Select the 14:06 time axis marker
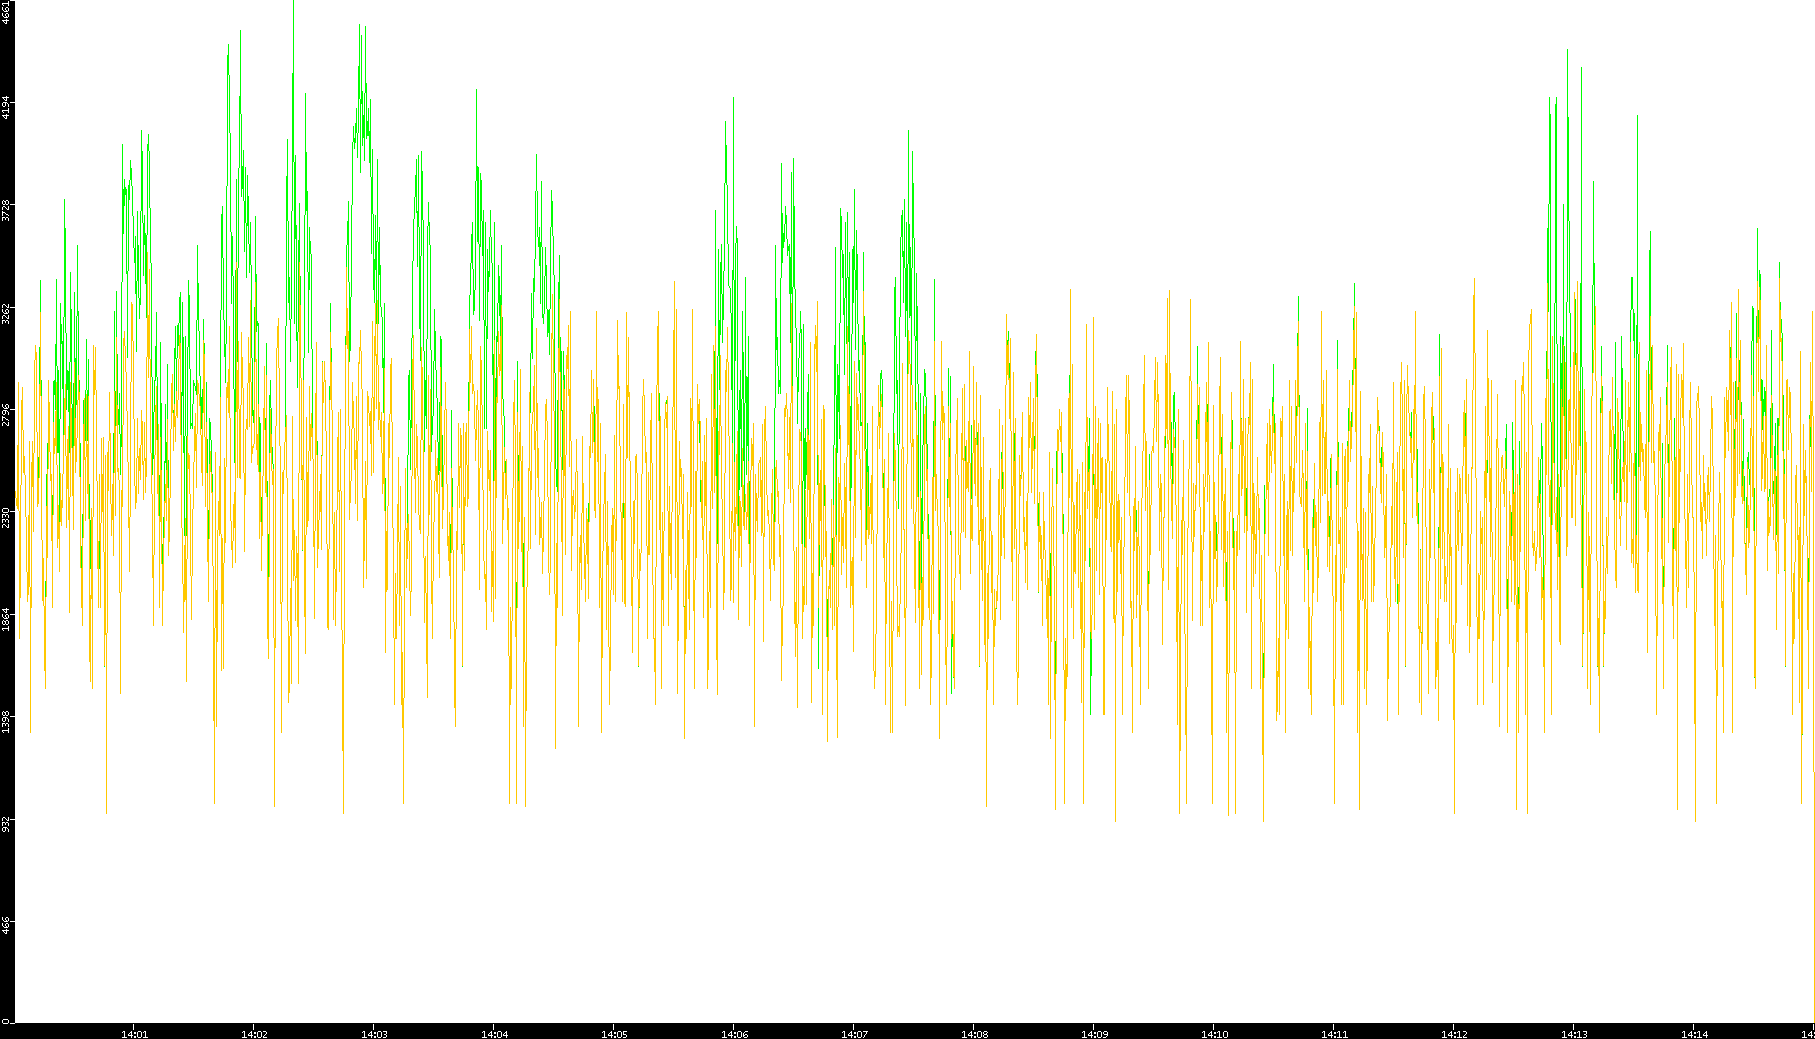The width and height of the screenshot is (1815, 1039). (x=734, y=1034)
